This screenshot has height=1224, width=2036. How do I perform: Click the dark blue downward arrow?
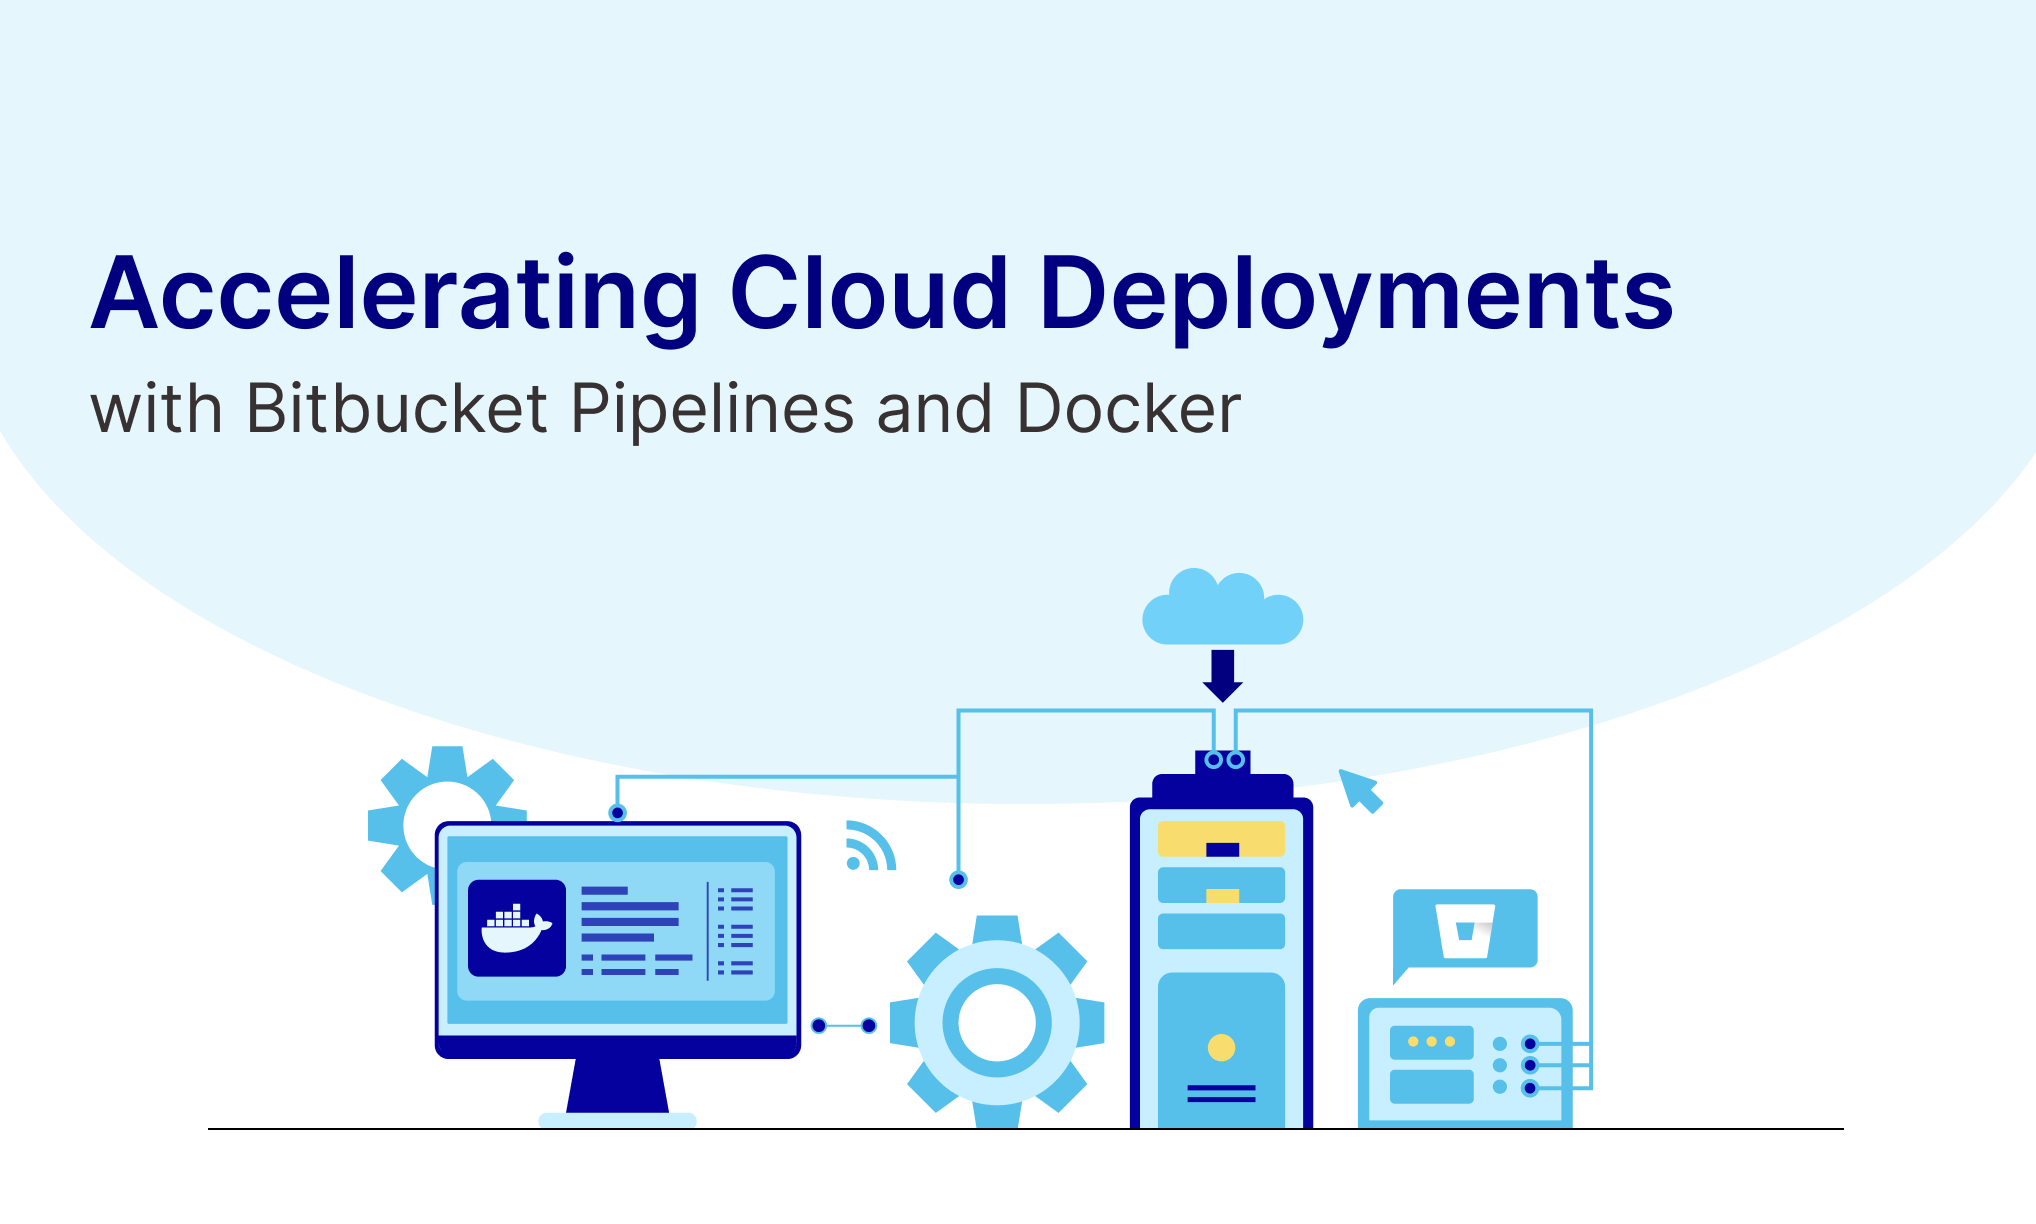point(1222,676)
